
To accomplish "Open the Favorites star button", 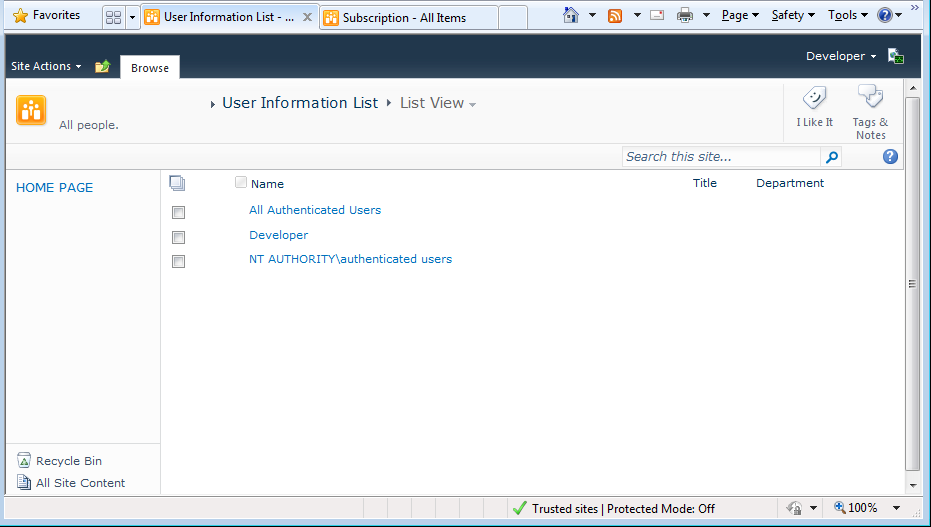I will click(46, 15).
